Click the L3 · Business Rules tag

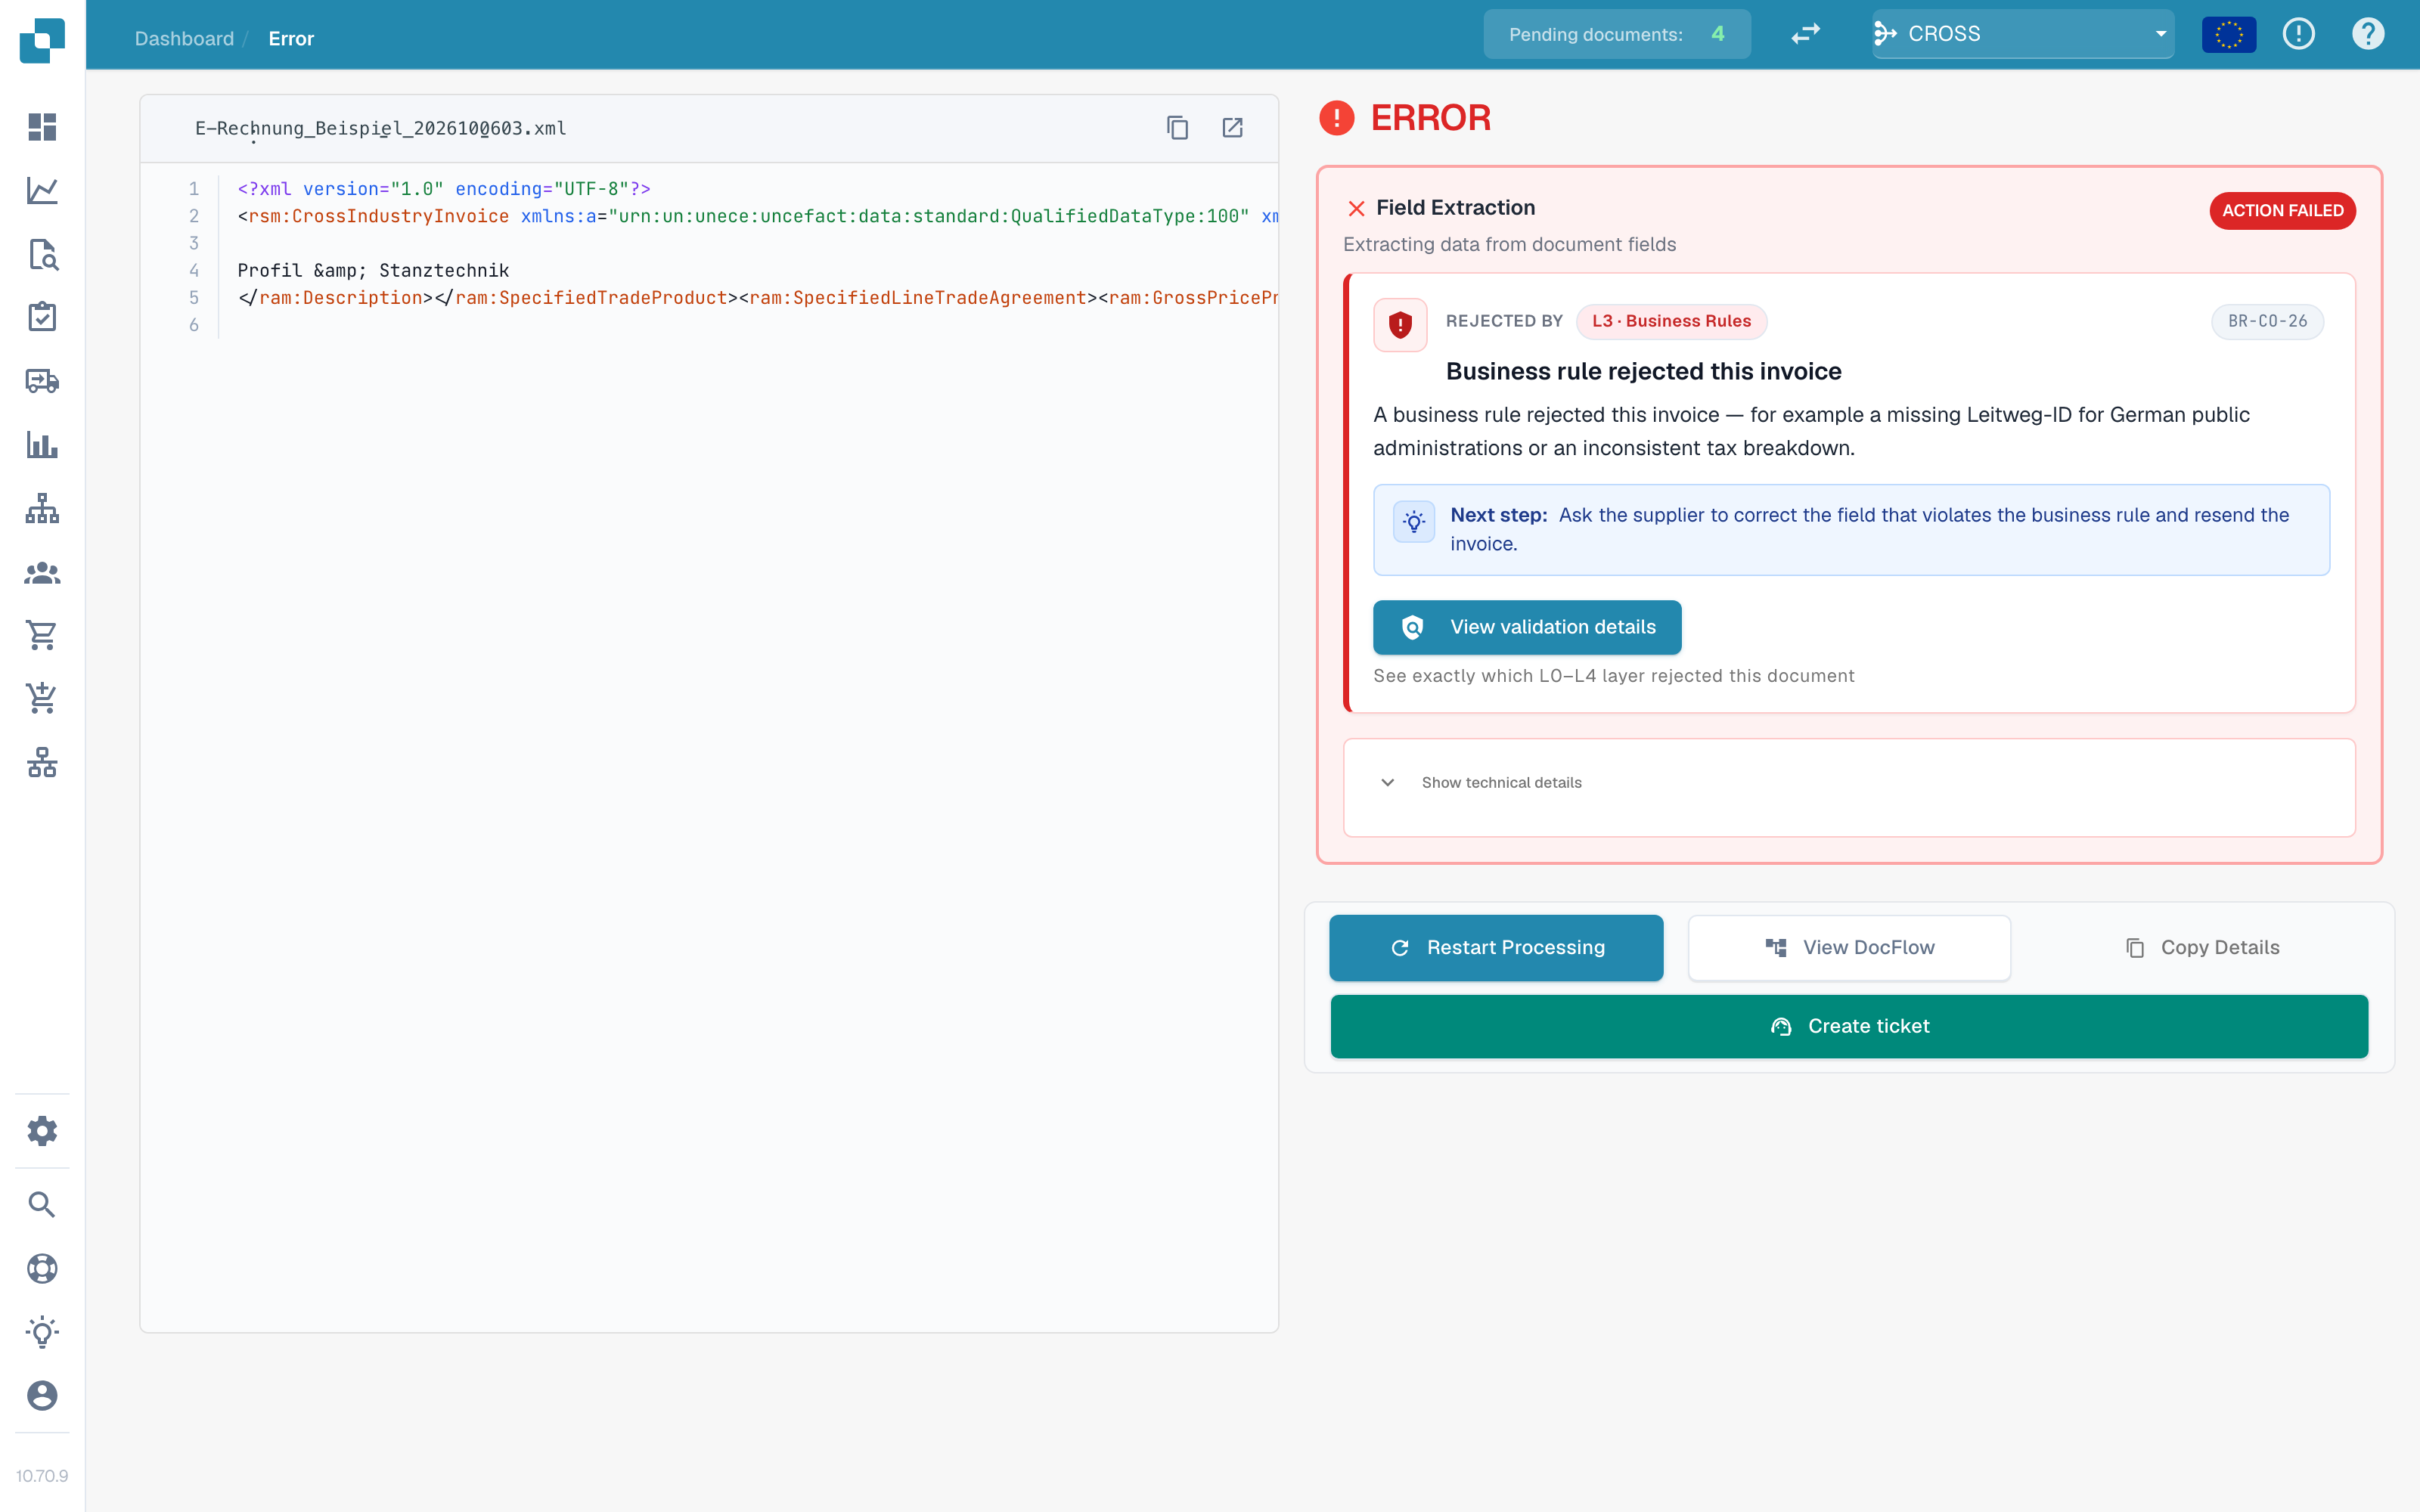[1671, 321]
